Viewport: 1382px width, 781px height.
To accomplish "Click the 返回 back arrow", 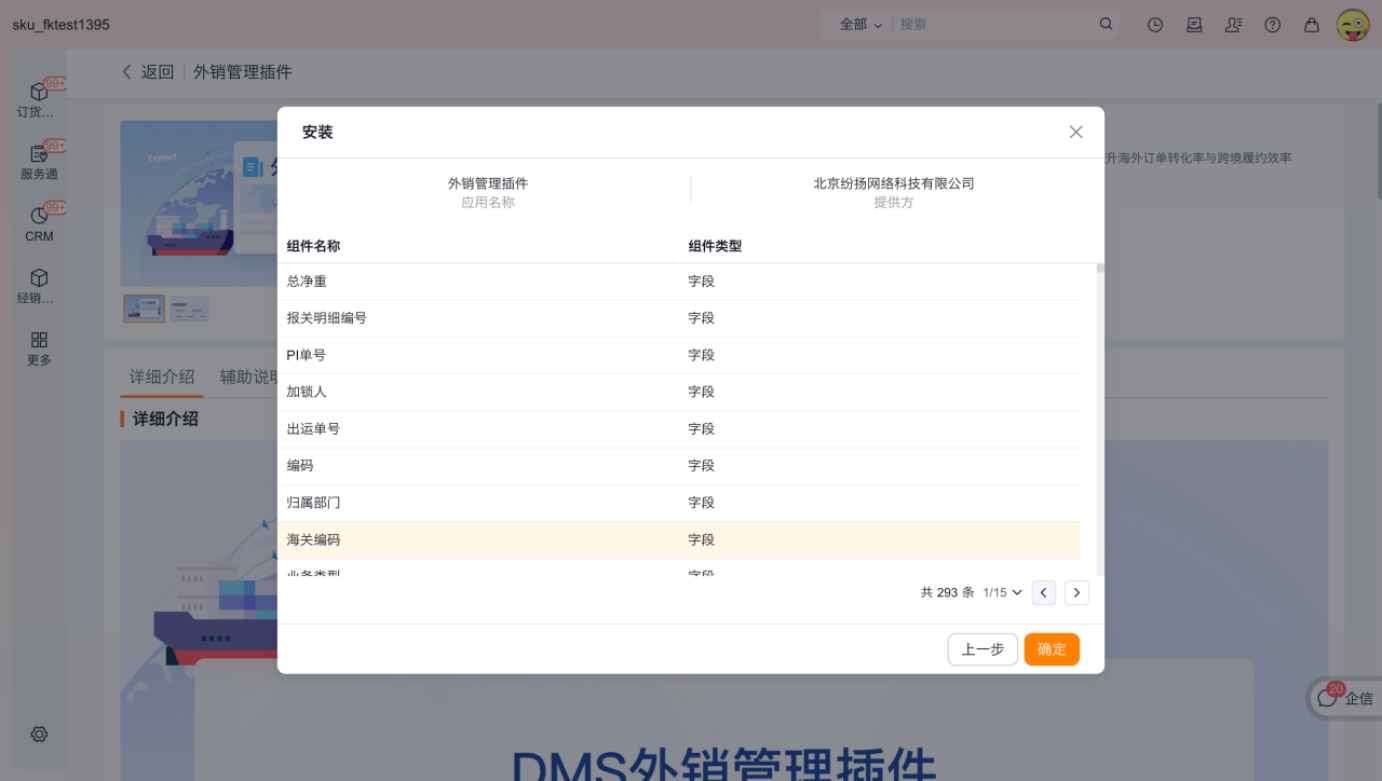I will click(x=127, y=72).
